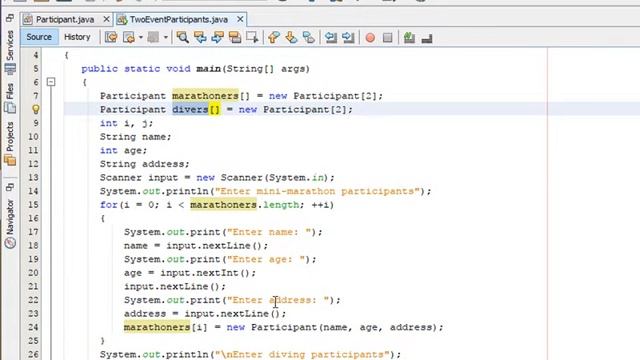
Task: Click 'String name;' on line 10
Action: 136,137
